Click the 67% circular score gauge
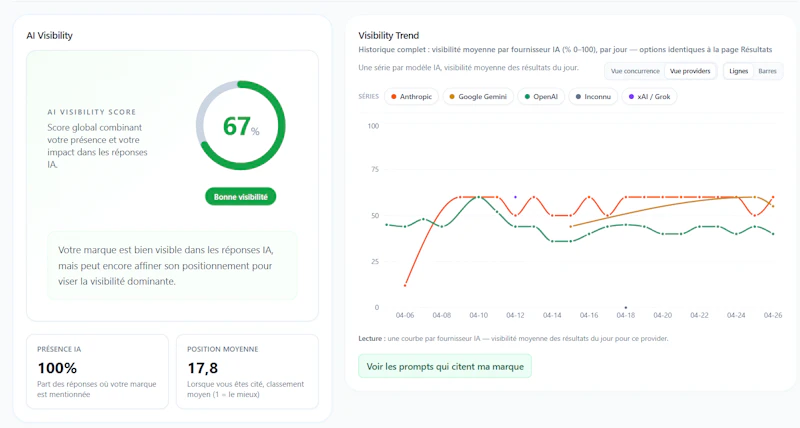Screen dimensions: 800x428 [241, 125]
